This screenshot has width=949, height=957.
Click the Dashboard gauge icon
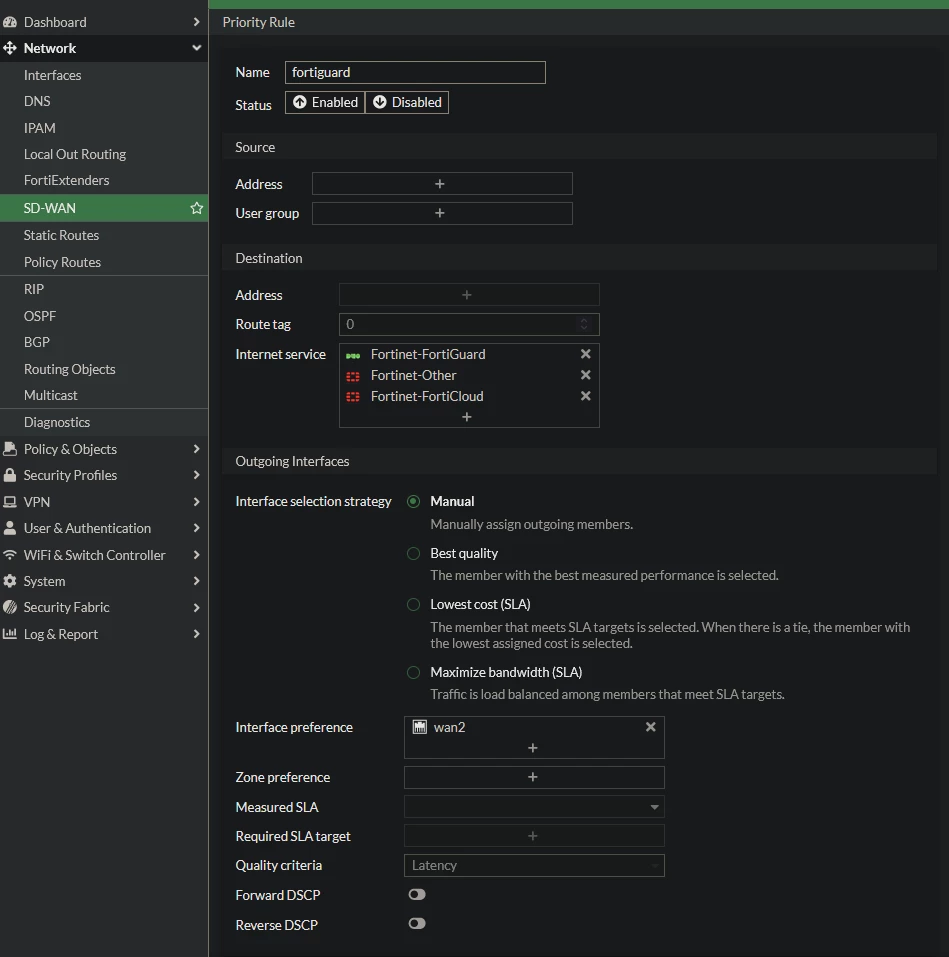(10, 22)
